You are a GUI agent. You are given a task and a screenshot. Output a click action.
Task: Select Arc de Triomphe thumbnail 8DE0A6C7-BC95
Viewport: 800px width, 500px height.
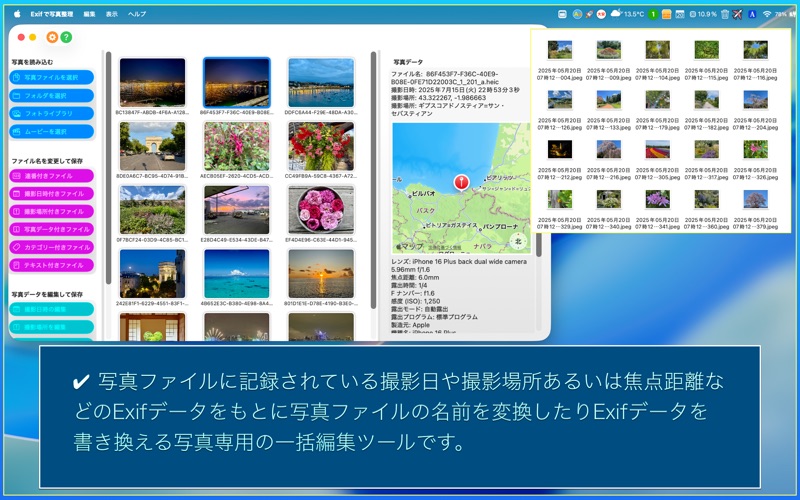pos(153,146)
